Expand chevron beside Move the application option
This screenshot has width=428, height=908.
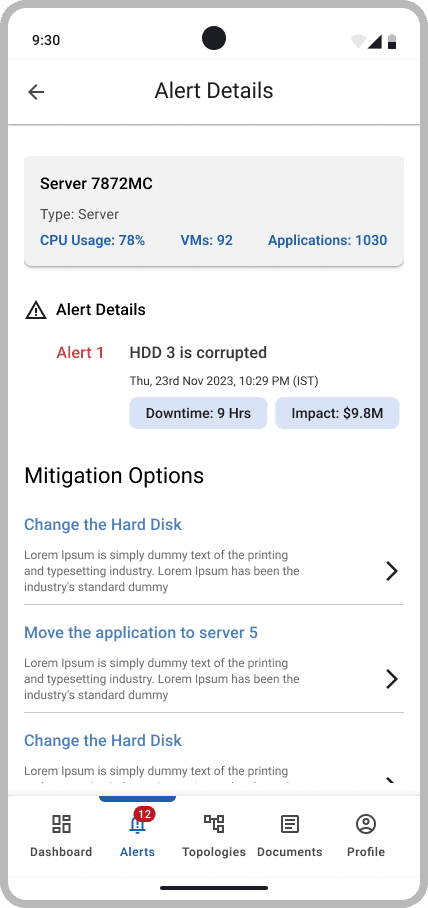tap(392, 679)
